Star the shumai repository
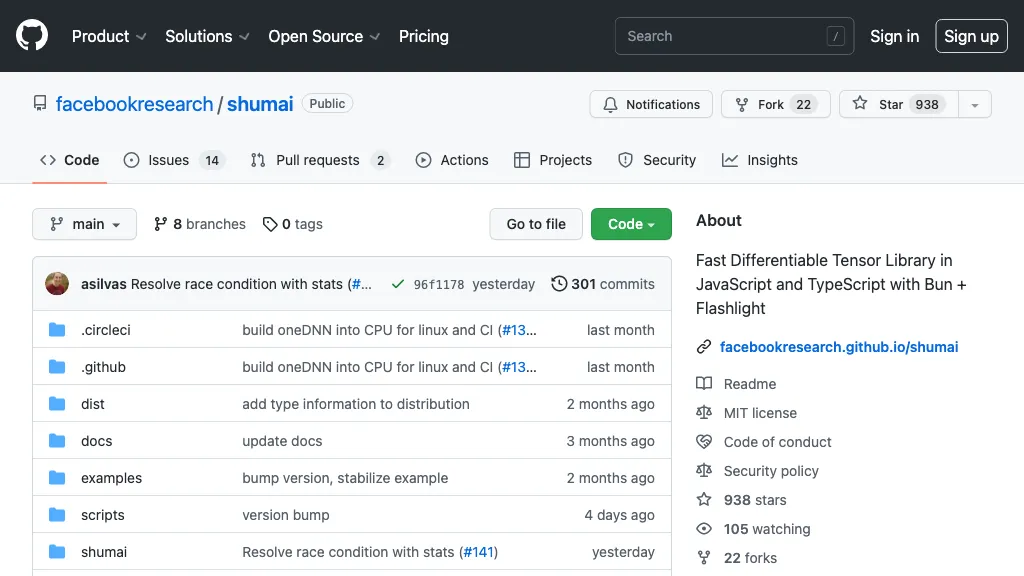This screenshot has width=1024, height=576. pos(896,104)
